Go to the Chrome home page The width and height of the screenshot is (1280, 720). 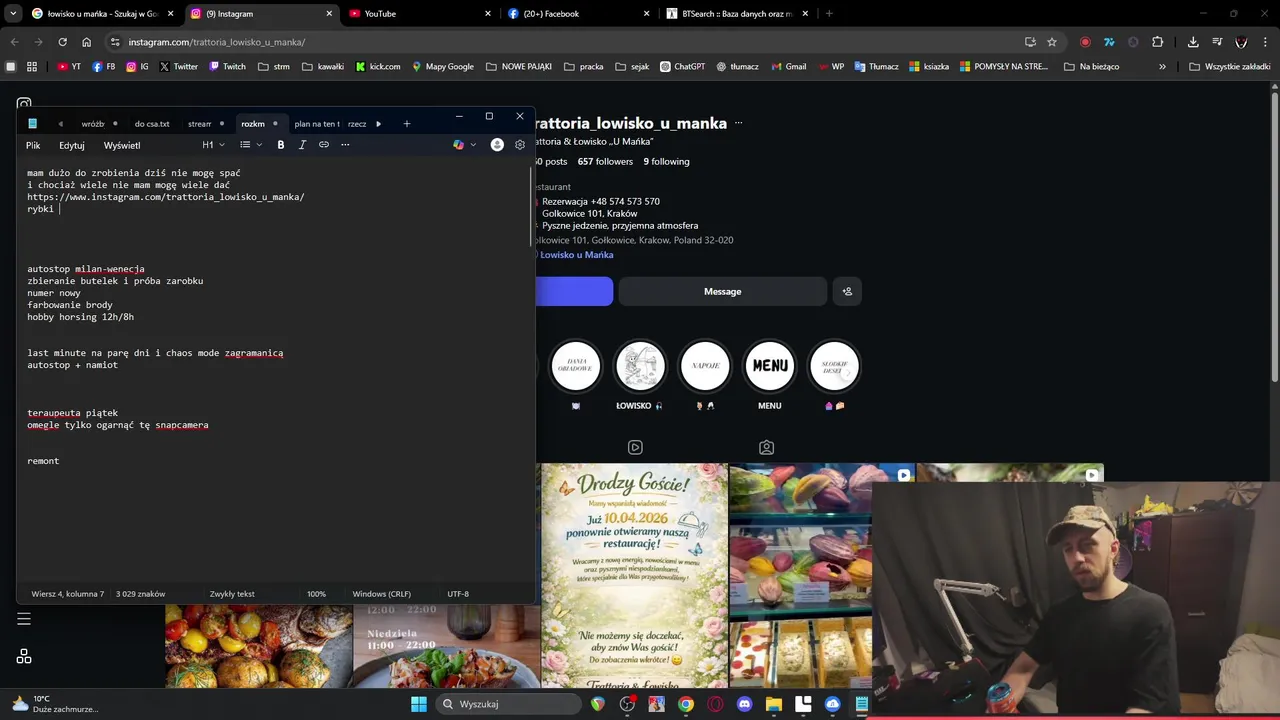point(86,42)
